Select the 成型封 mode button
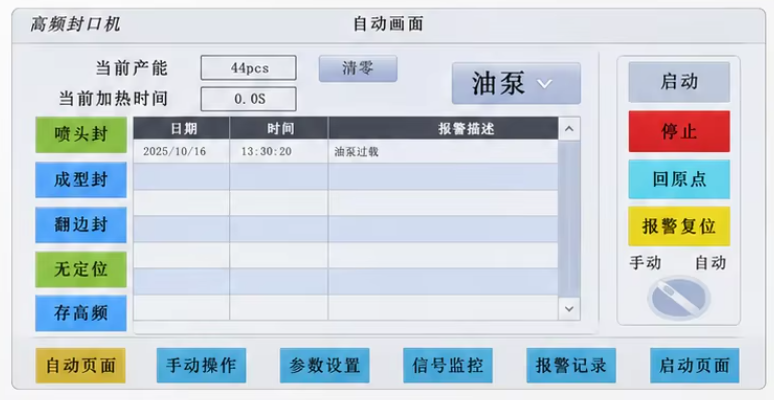Screen dimensions: 774x400 (x=81, y=180)
